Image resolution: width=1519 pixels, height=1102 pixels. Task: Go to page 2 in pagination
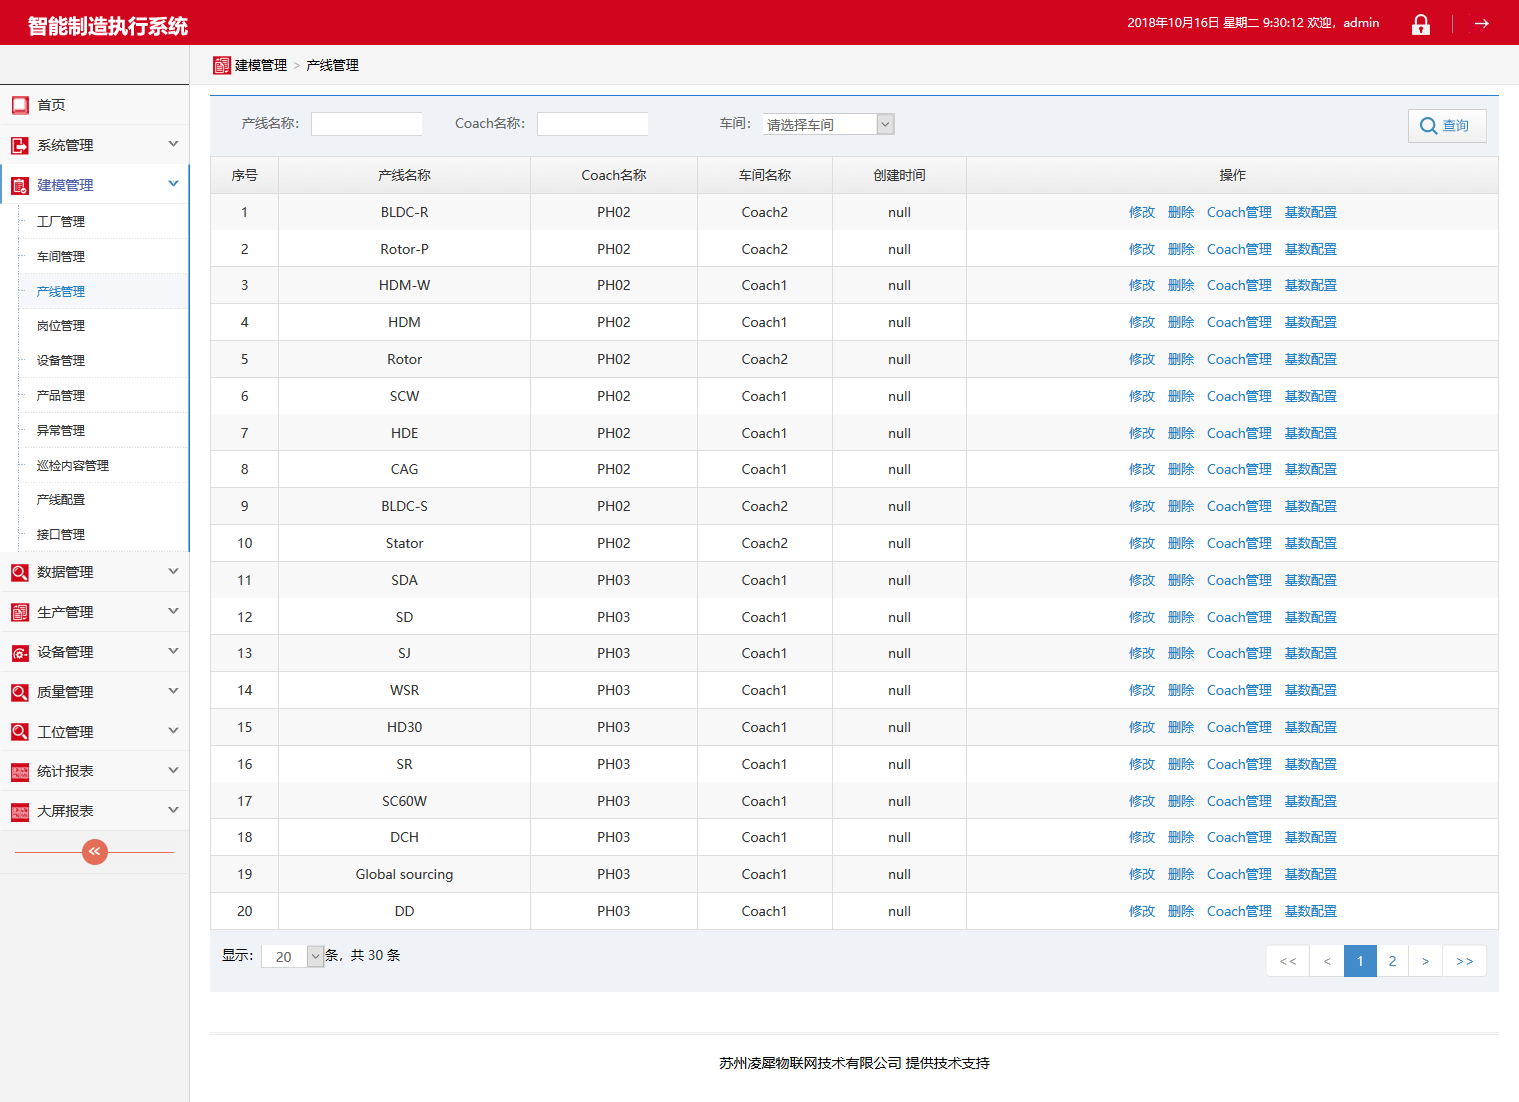pyautogui.click(x=1392, y=961)
